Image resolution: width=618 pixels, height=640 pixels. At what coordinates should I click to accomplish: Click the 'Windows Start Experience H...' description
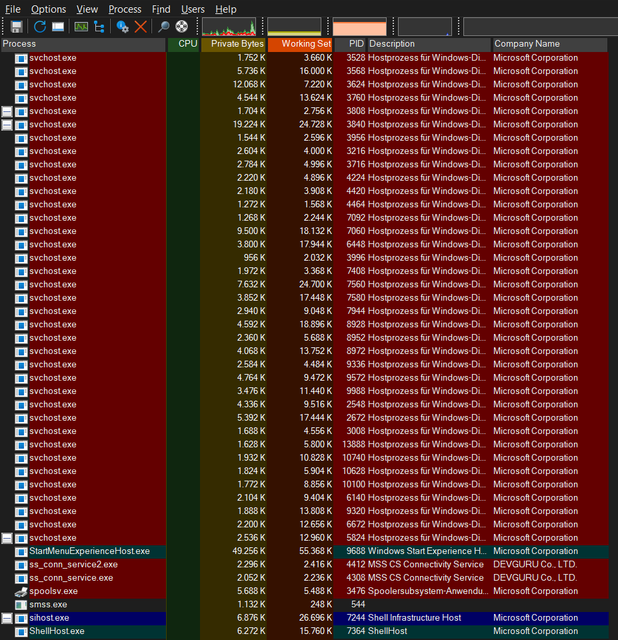pos(427,551)
